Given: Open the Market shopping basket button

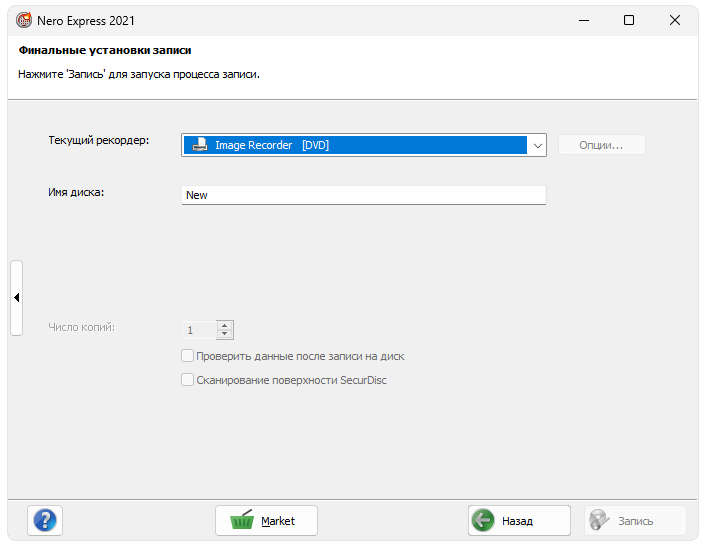Looking at the screenshot, I should [x=266, y=521].
